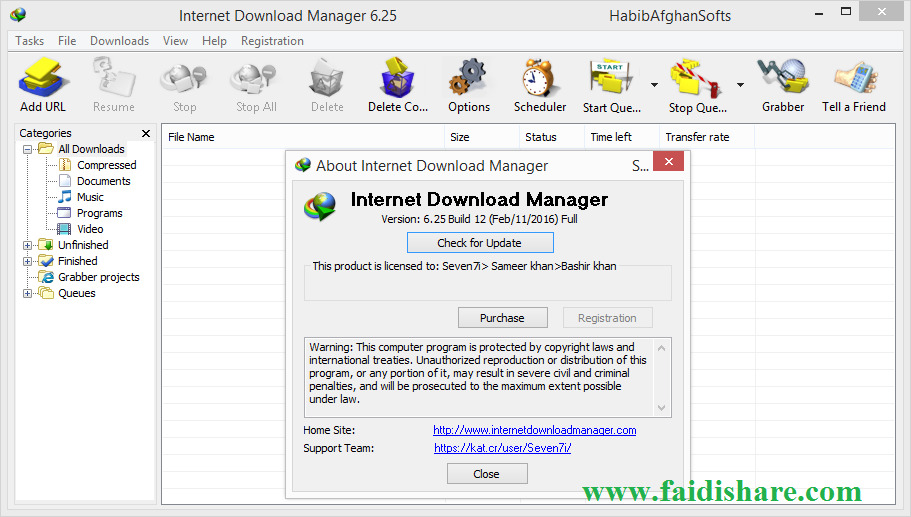Click the Add URL toolbar icon
911x517 pixels.
[x=43, y=77]
